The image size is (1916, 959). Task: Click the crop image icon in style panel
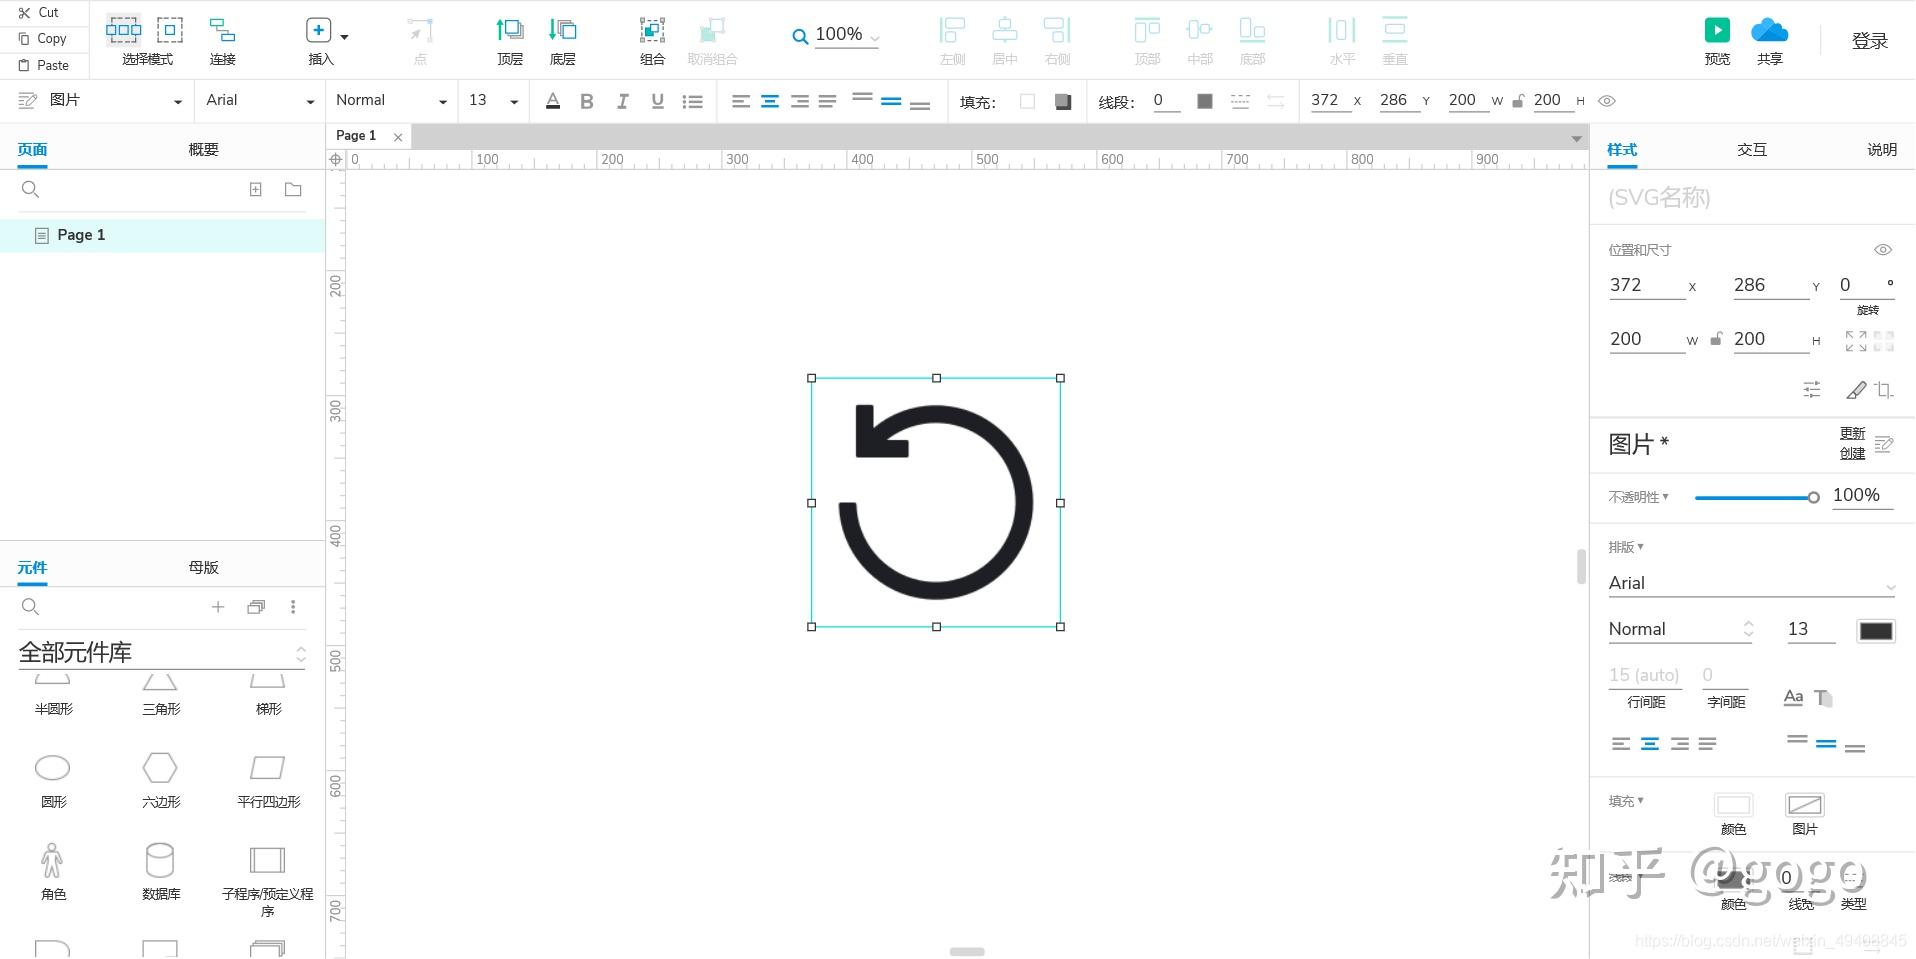(1884, 390)
